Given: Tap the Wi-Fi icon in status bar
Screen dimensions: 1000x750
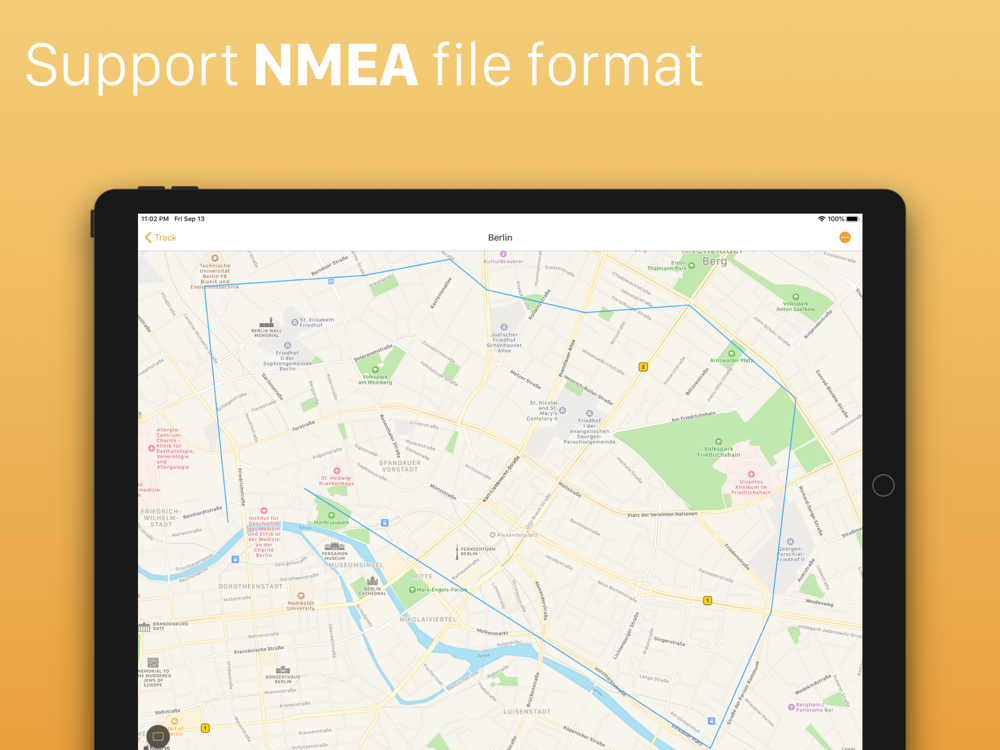Looking at the screenshot, I should (821, 219).
